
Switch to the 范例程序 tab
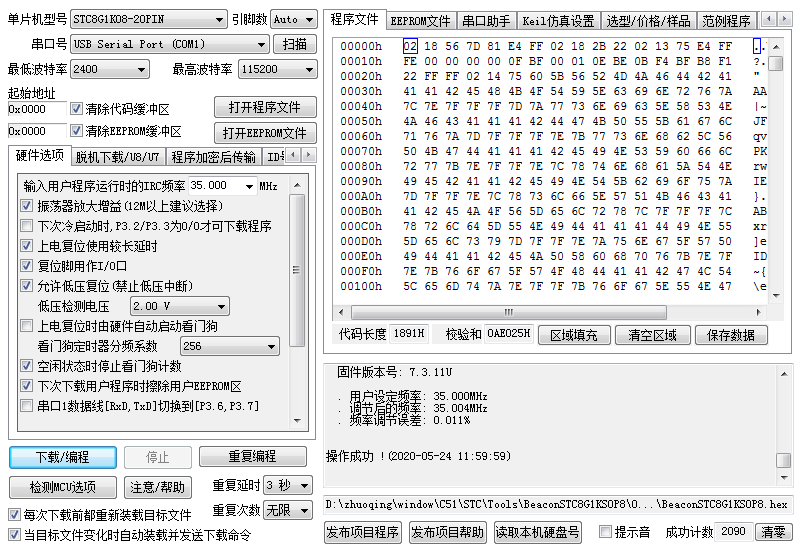tap(726, 21)
